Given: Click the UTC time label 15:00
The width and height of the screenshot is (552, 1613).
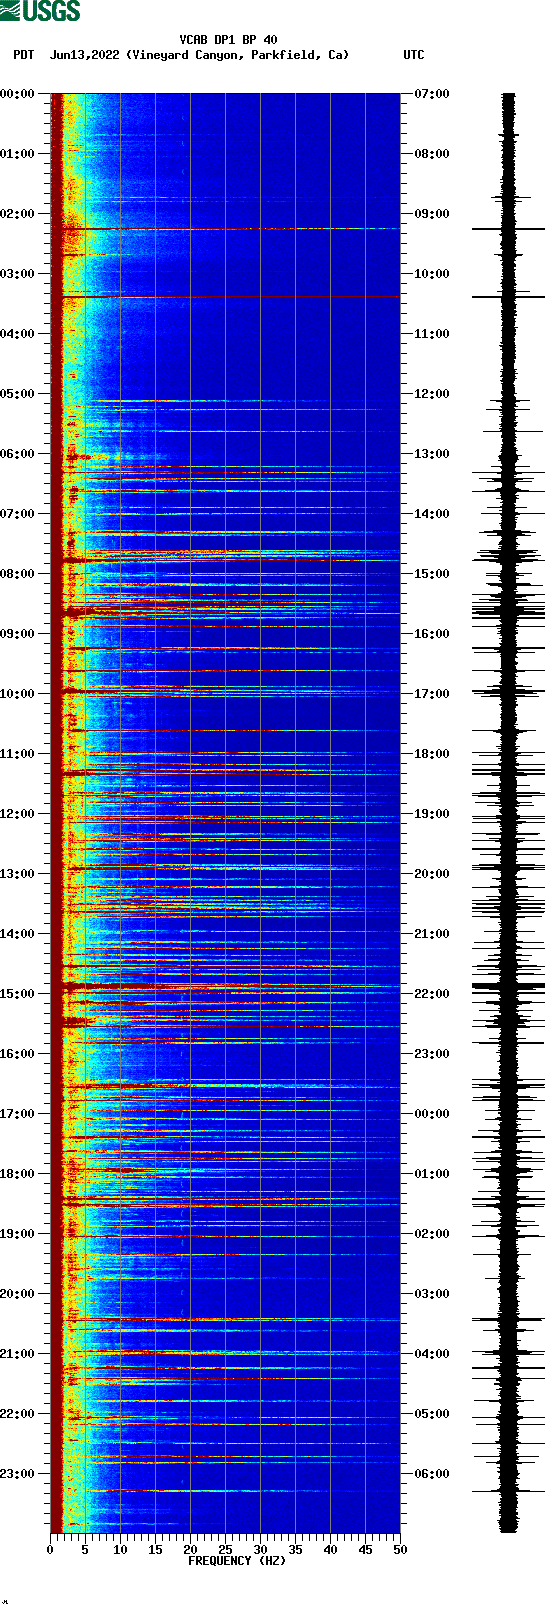Looking at the screenshot, I should click(x=432, y=574).
